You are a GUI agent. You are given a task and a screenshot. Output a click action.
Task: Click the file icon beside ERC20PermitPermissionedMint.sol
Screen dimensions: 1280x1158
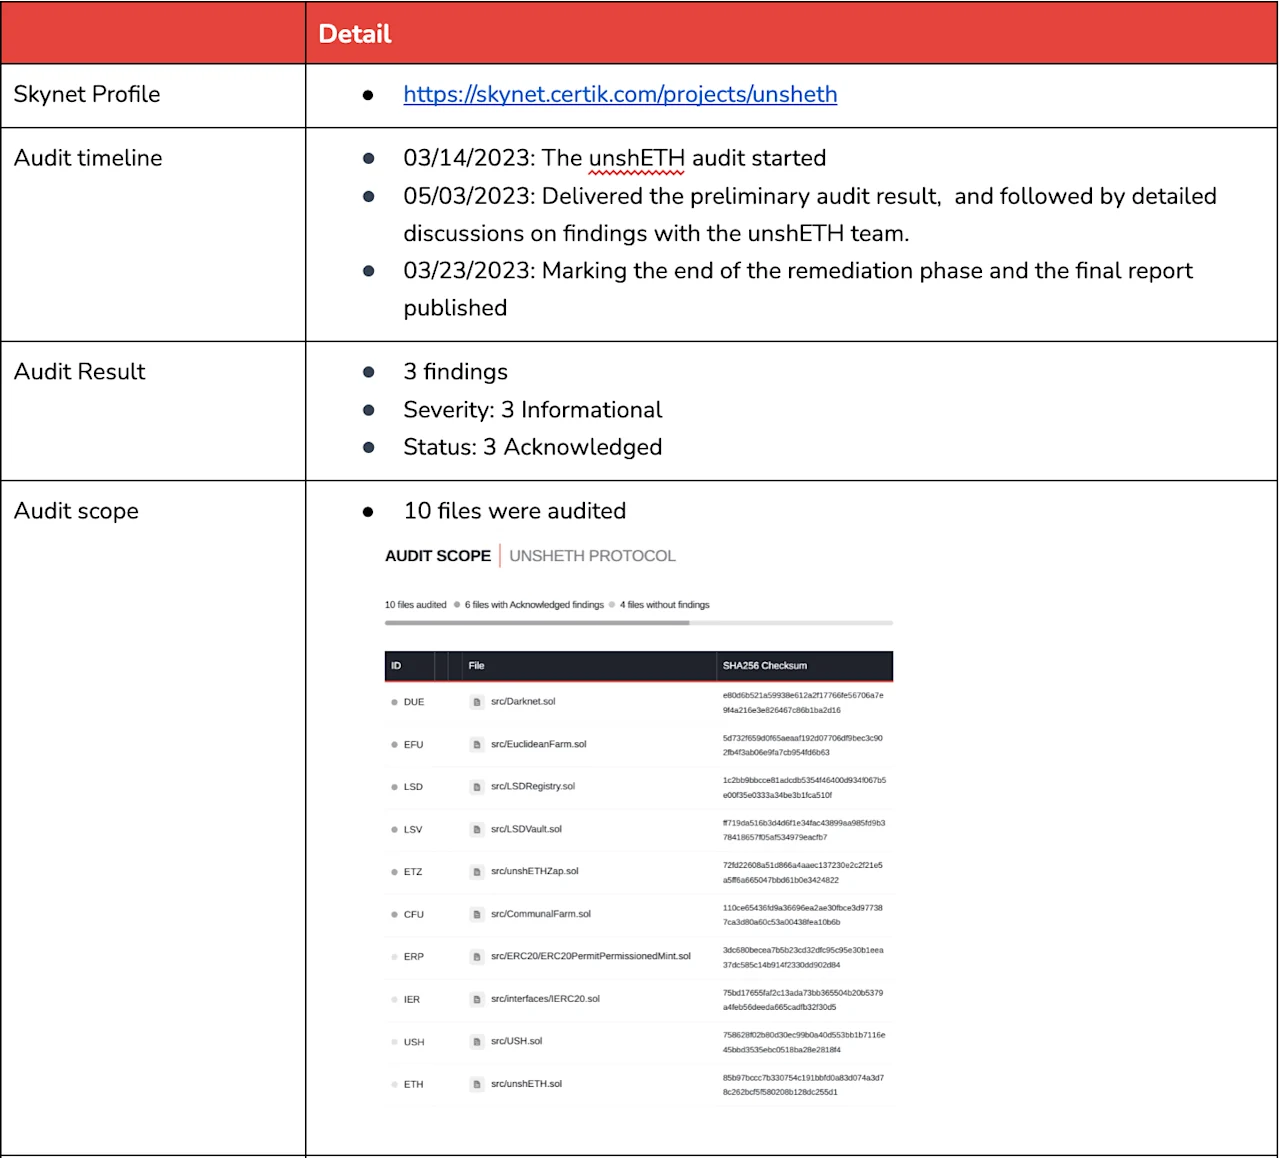pos(477,957)
